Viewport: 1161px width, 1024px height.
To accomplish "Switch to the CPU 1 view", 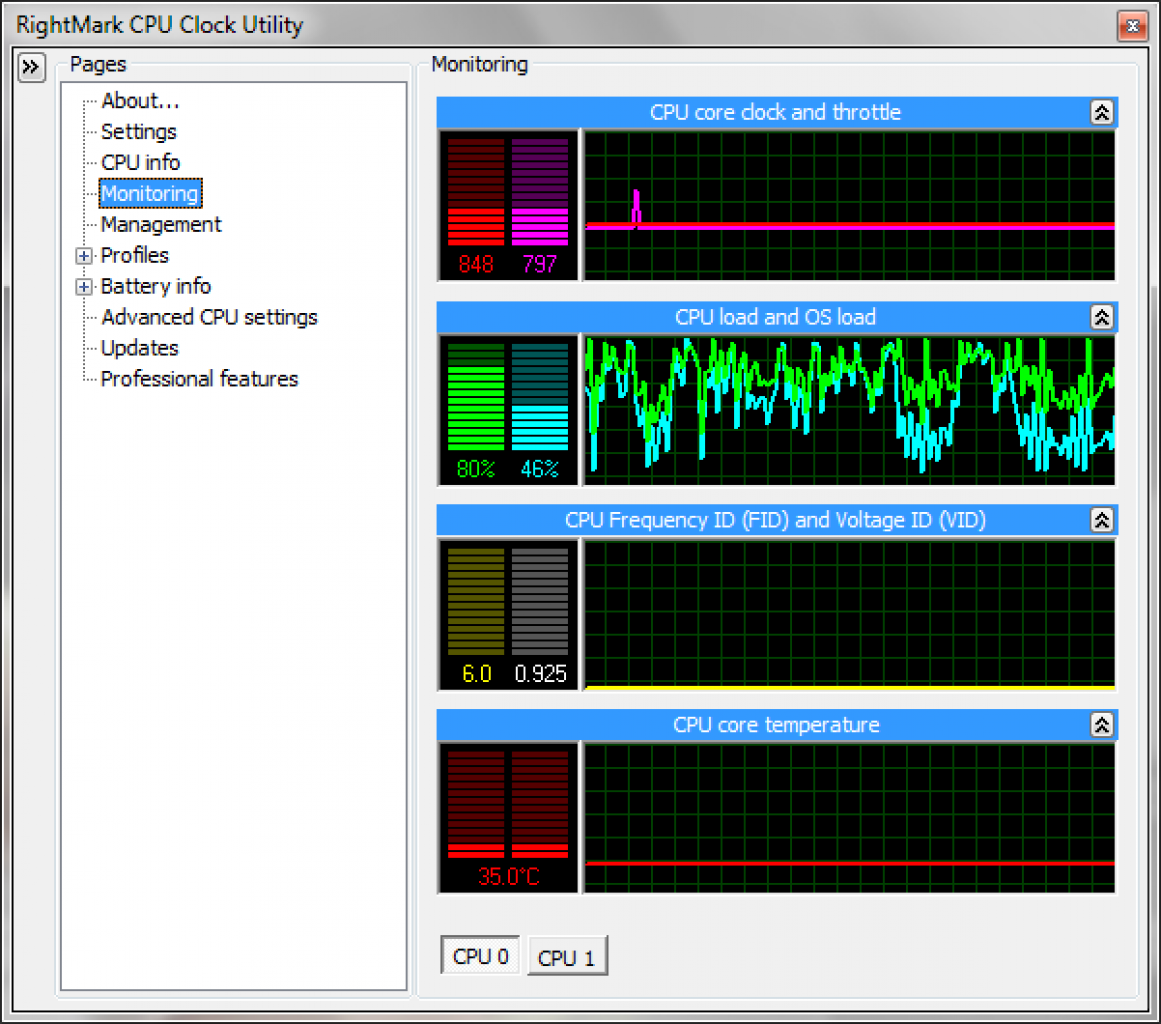I will (567, 957).
